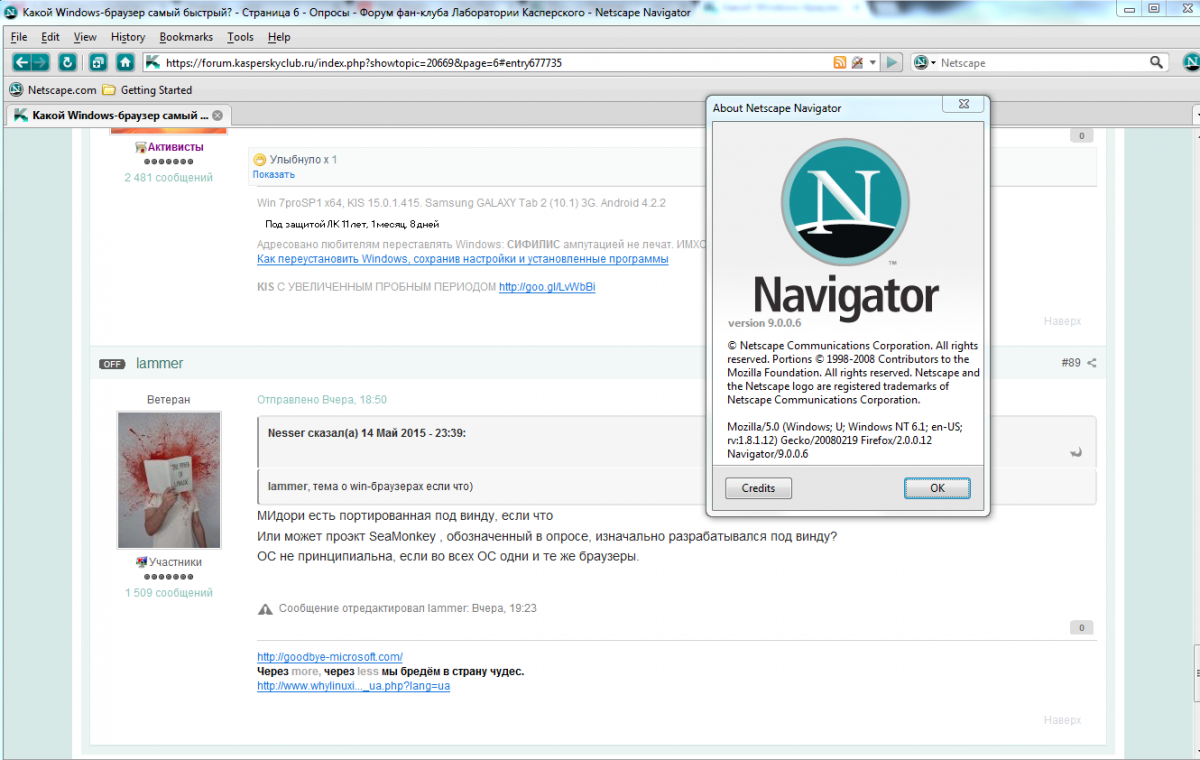The width and height of the screenshot is (1200, 760).
Task: Open the Help menu
Action: pos(279,37)
